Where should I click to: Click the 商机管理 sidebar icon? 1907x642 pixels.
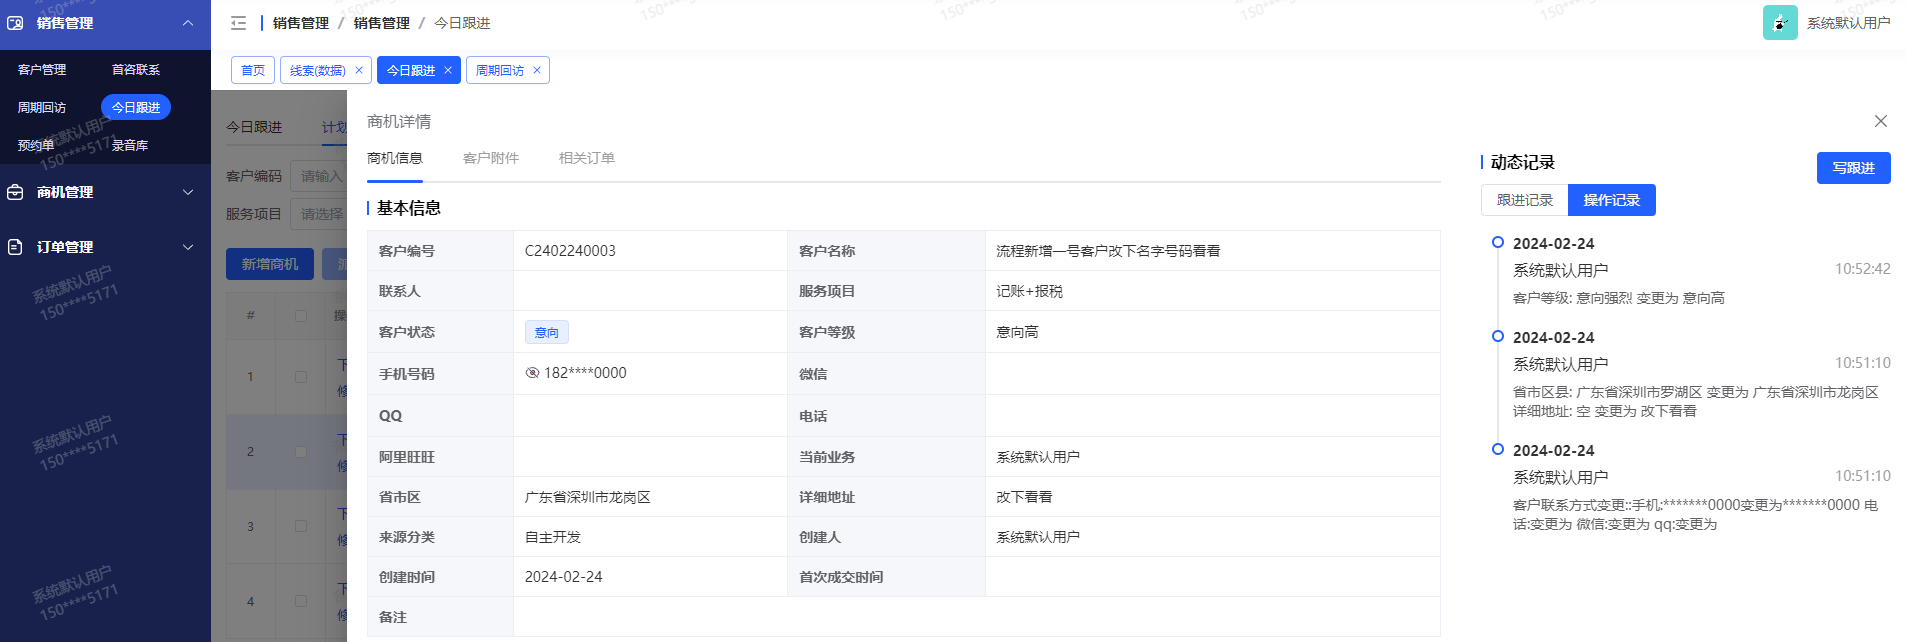(x=15, y=192)
